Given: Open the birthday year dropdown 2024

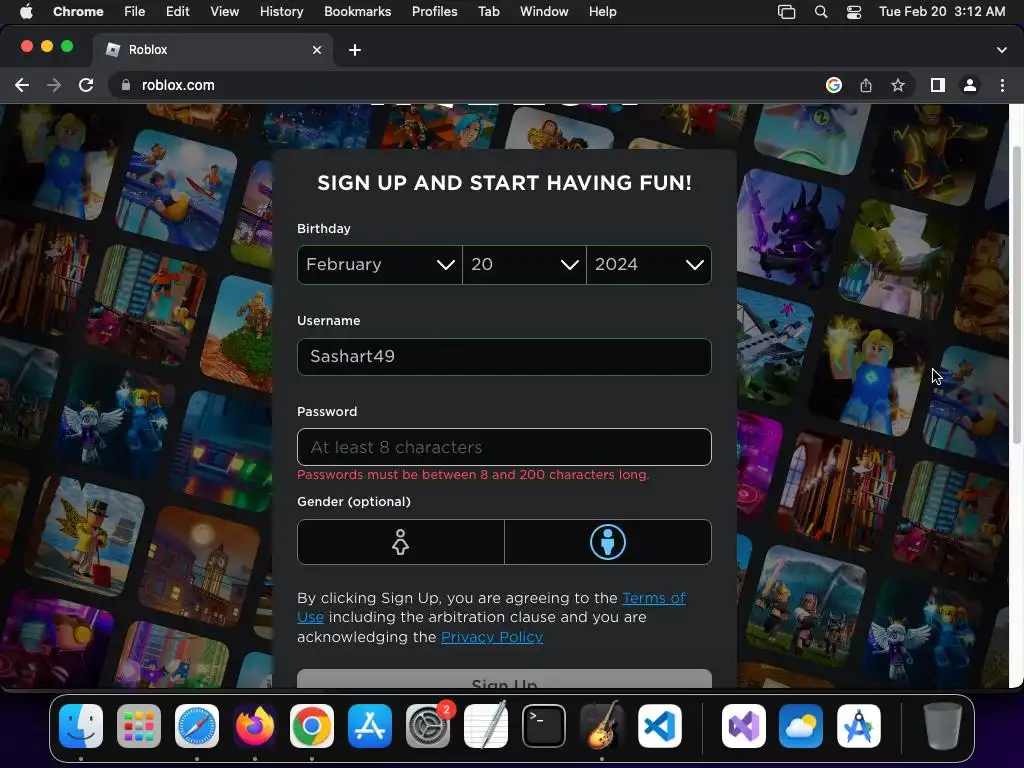Looking at the screenshot, I should pyautogui.click(x=648, y=264).
